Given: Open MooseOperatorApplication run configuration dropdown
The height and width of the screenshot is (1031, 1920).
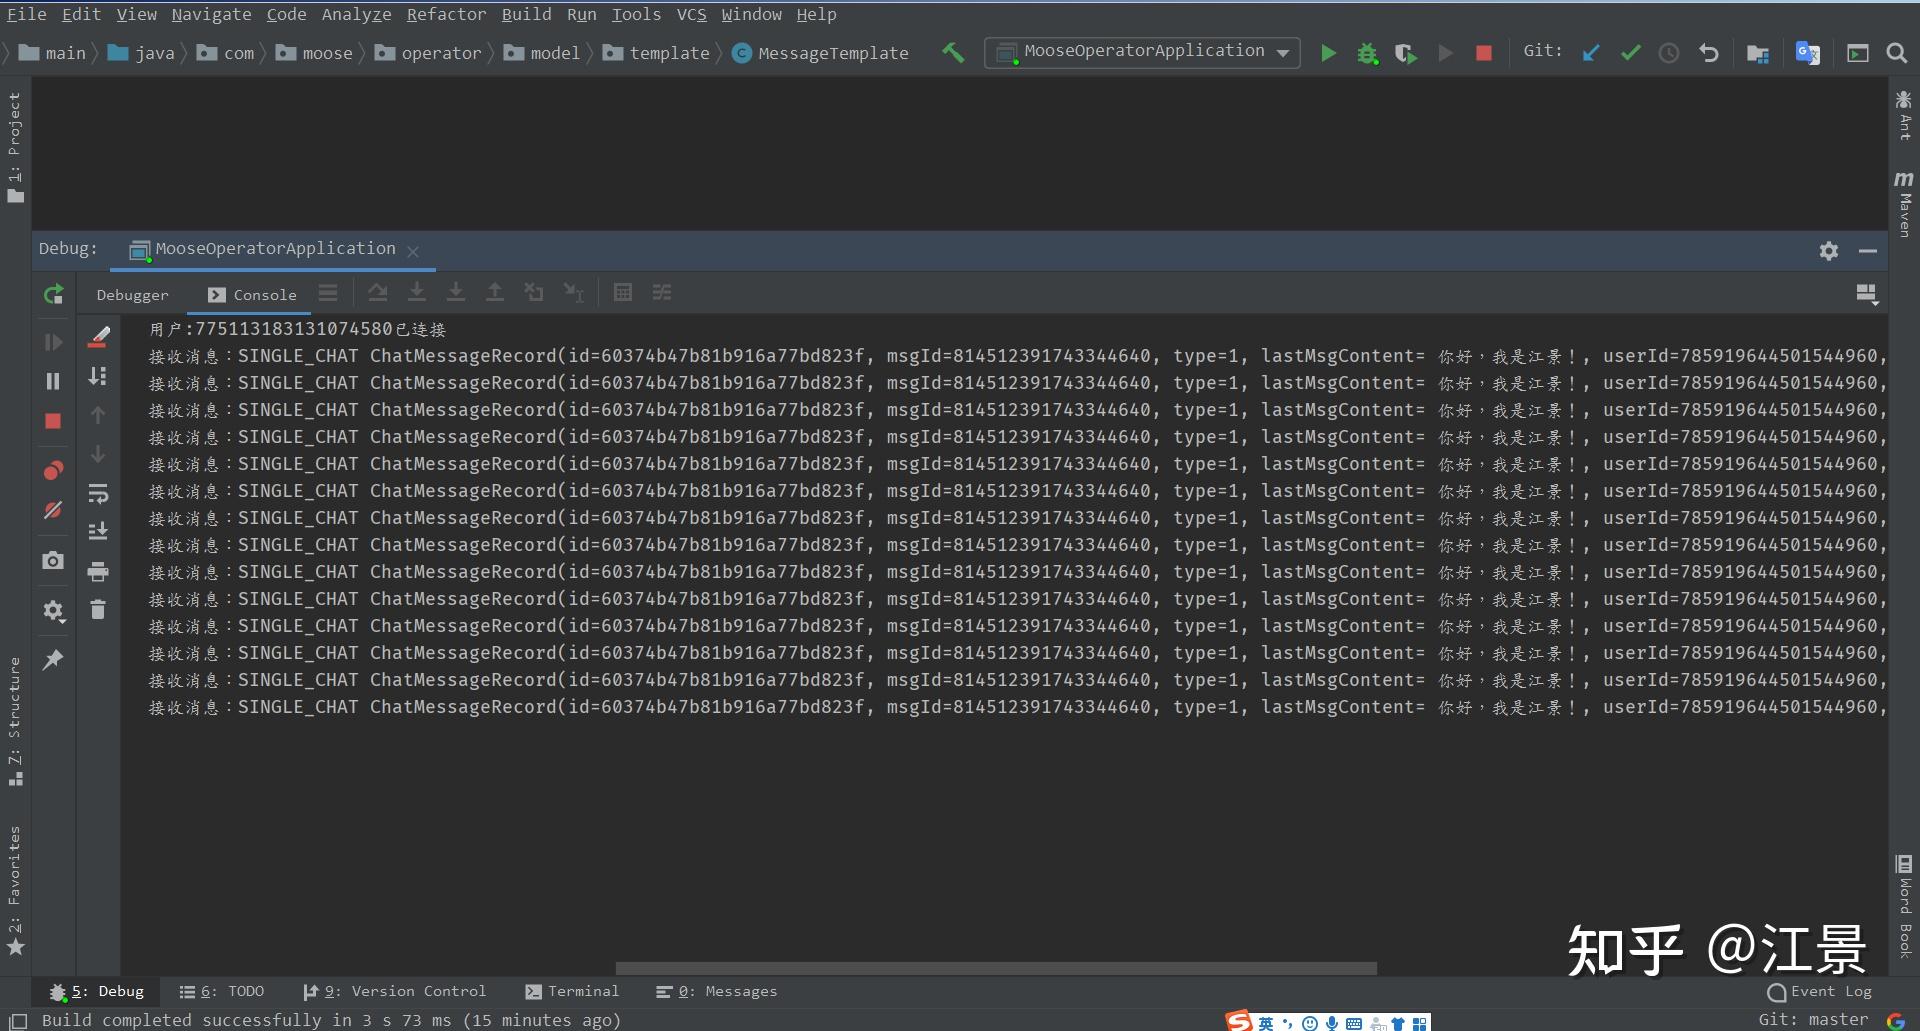Looking at the screenshot, I should click(1142, 52).
